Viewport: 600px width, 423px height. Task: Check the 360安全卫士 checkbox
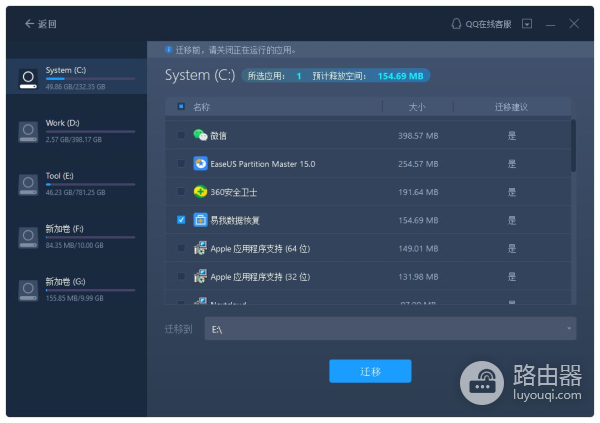click(x=181, y=191)
